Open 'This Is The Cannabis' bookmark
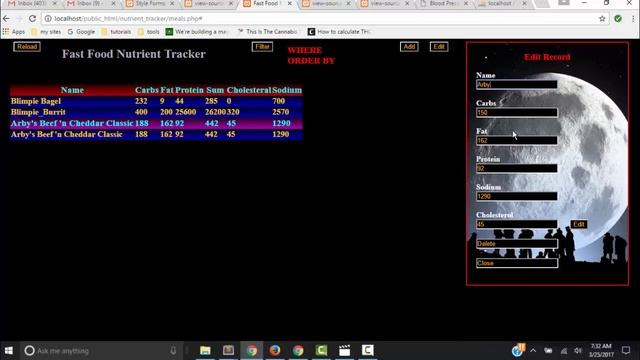Image resolution: width=640 pixels, height=360 pixels. pos(267,31)
